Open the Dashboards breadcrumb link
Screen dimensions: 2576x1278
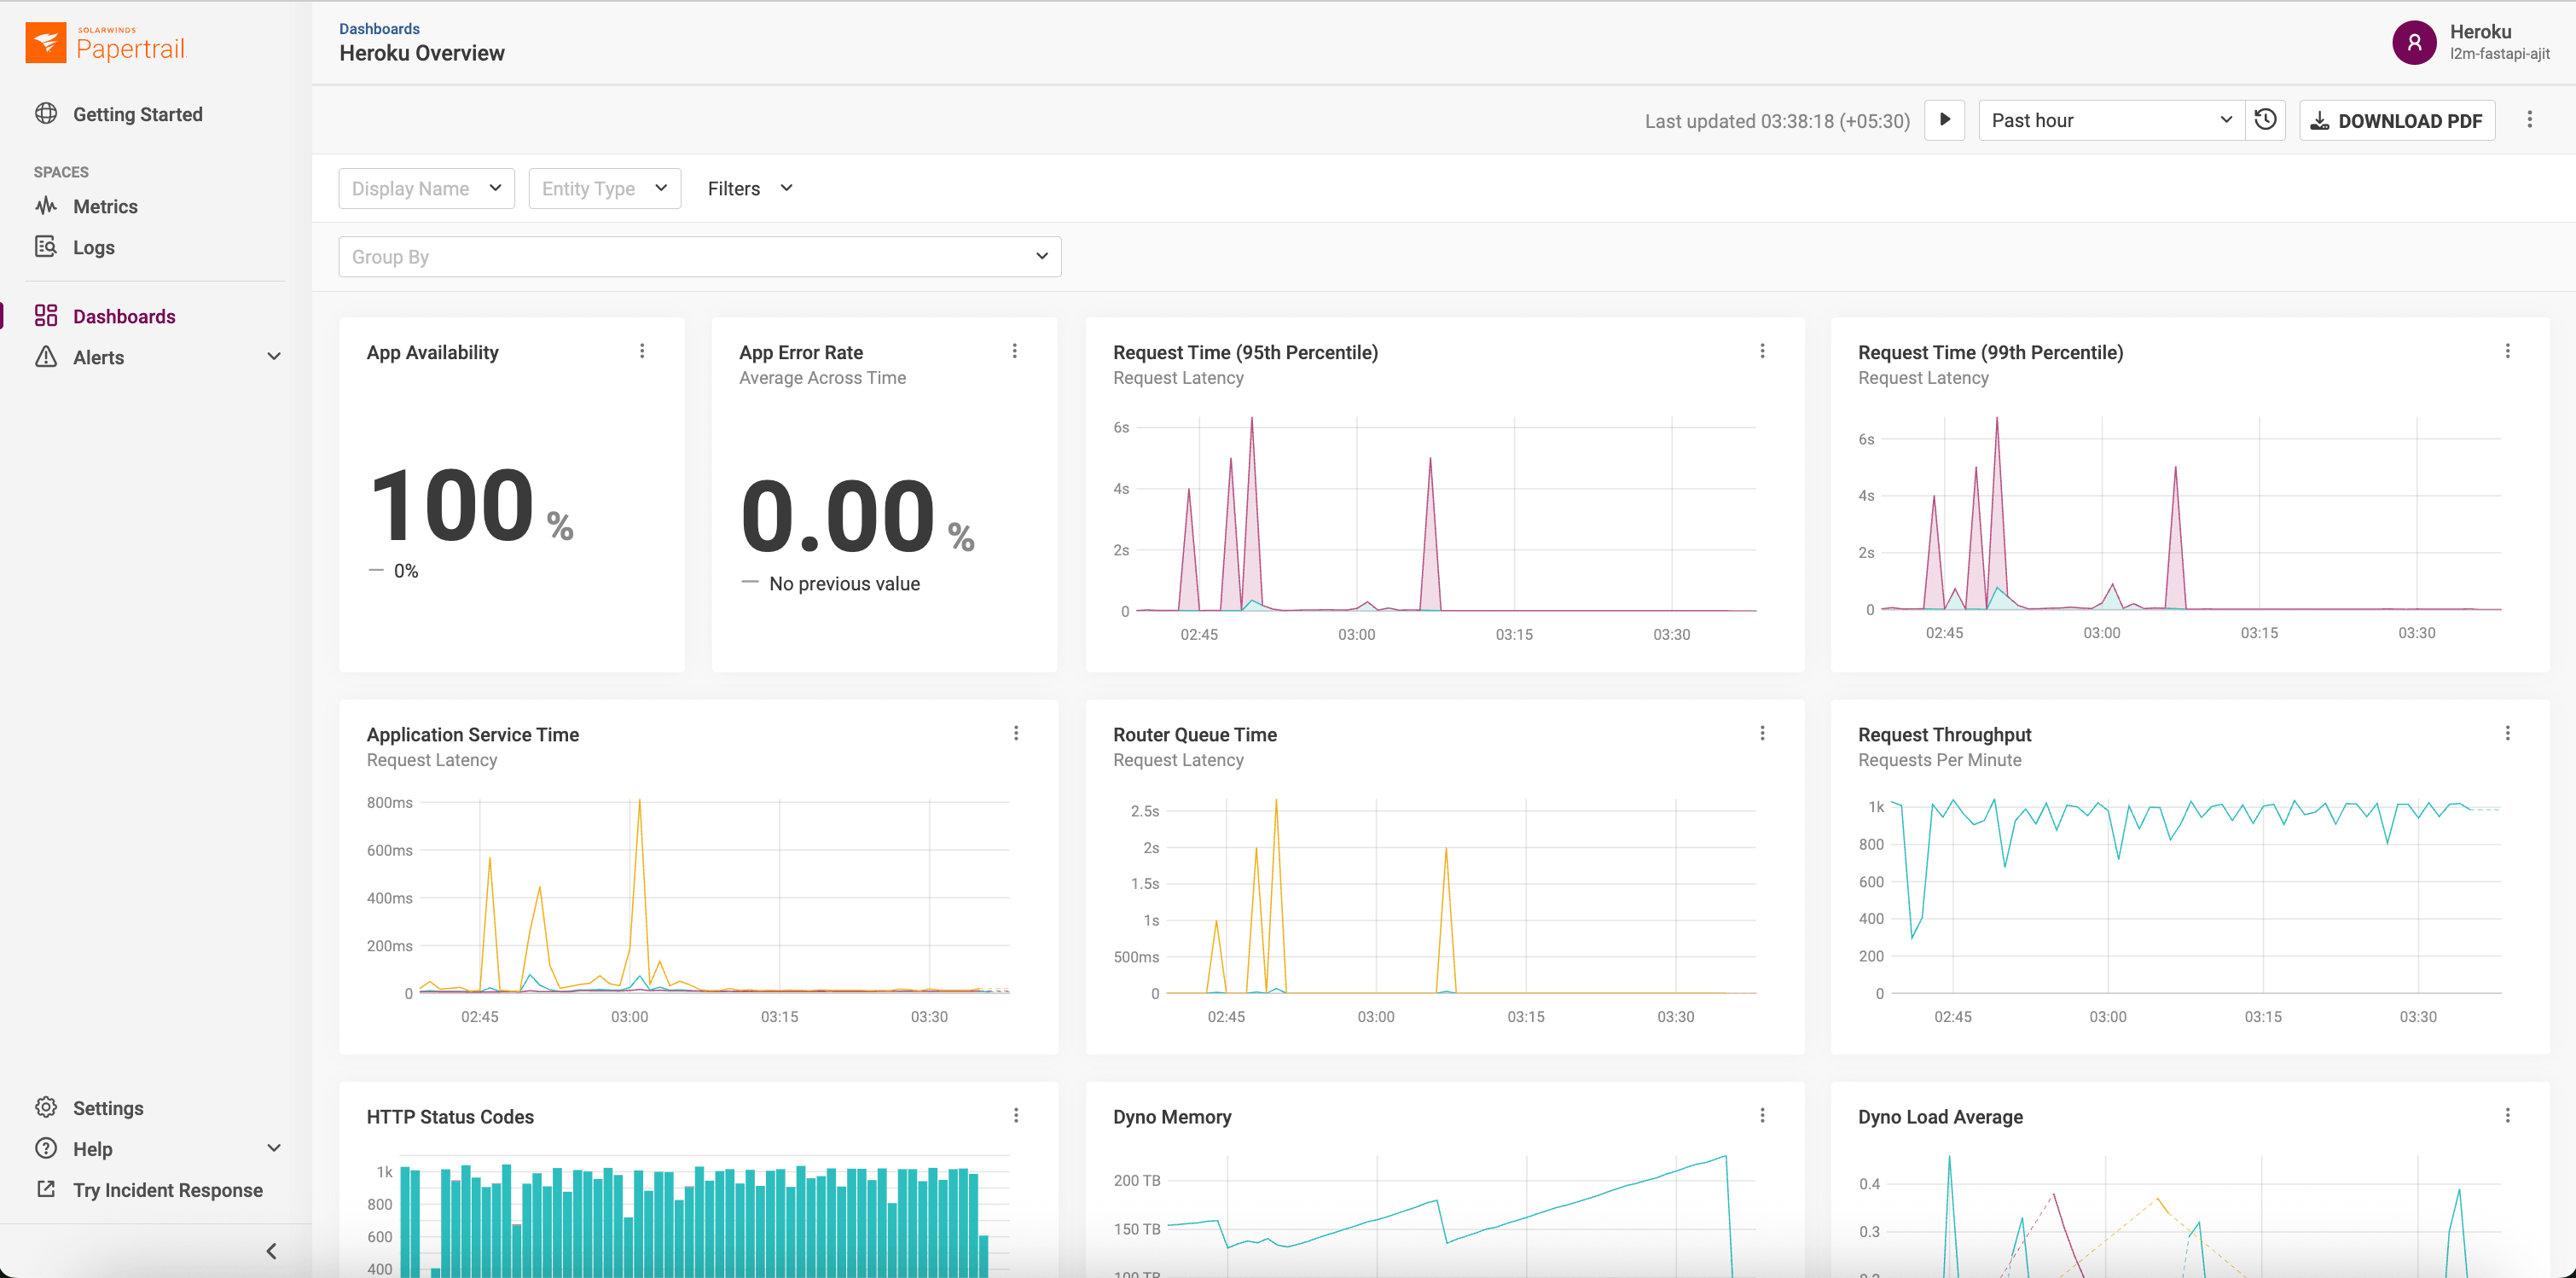click(379, 28)
